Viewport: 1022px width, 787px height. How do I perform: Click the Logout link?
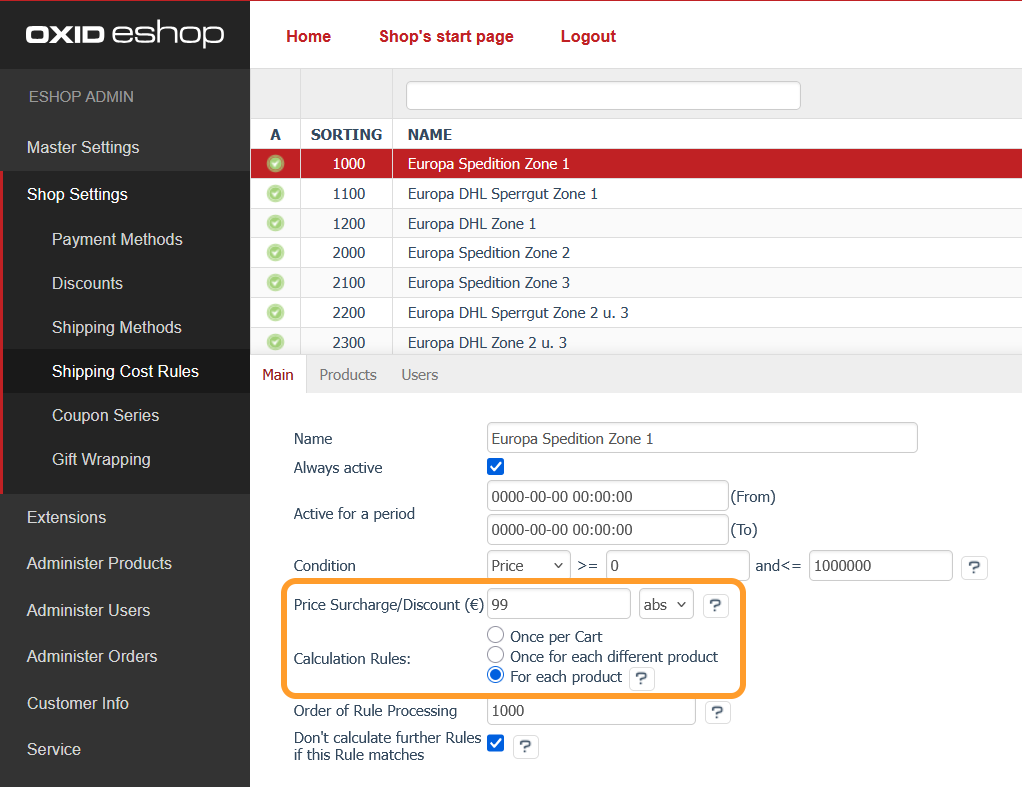click(x=588, y=36)
